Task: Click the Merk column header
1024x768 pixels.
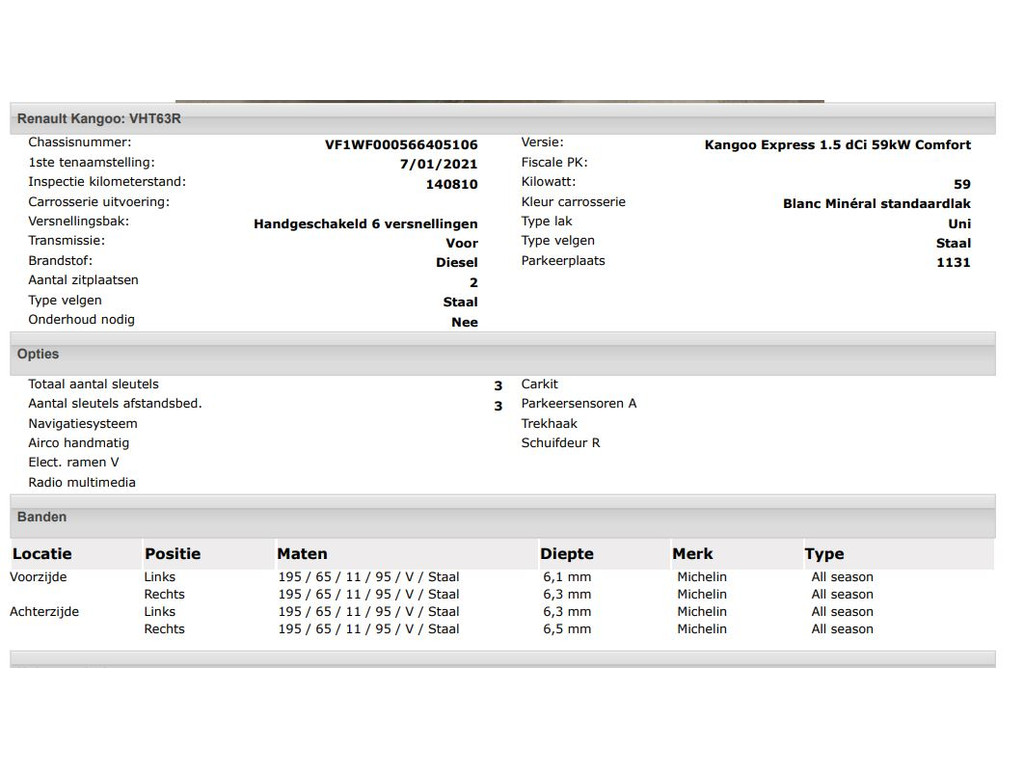Action: click(693, 554)
